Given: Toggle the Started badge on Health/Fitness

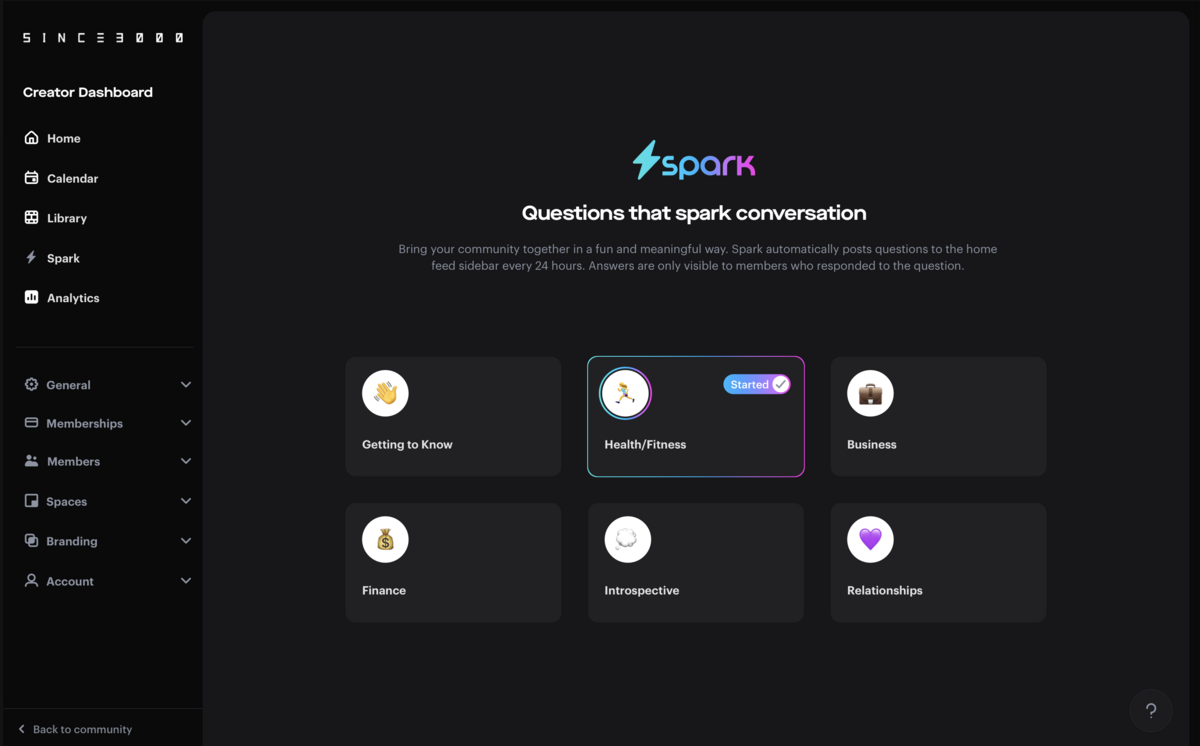Looking at the screenshot, I should click(757, 384).
